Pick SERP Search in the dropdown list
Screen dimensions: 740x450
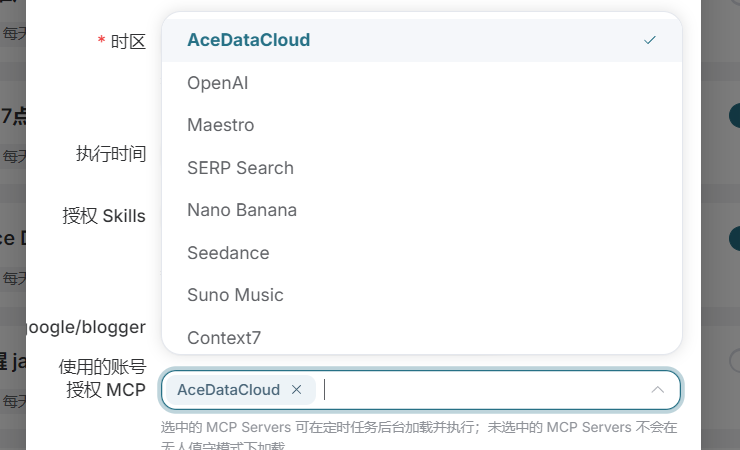click(421, 168)
